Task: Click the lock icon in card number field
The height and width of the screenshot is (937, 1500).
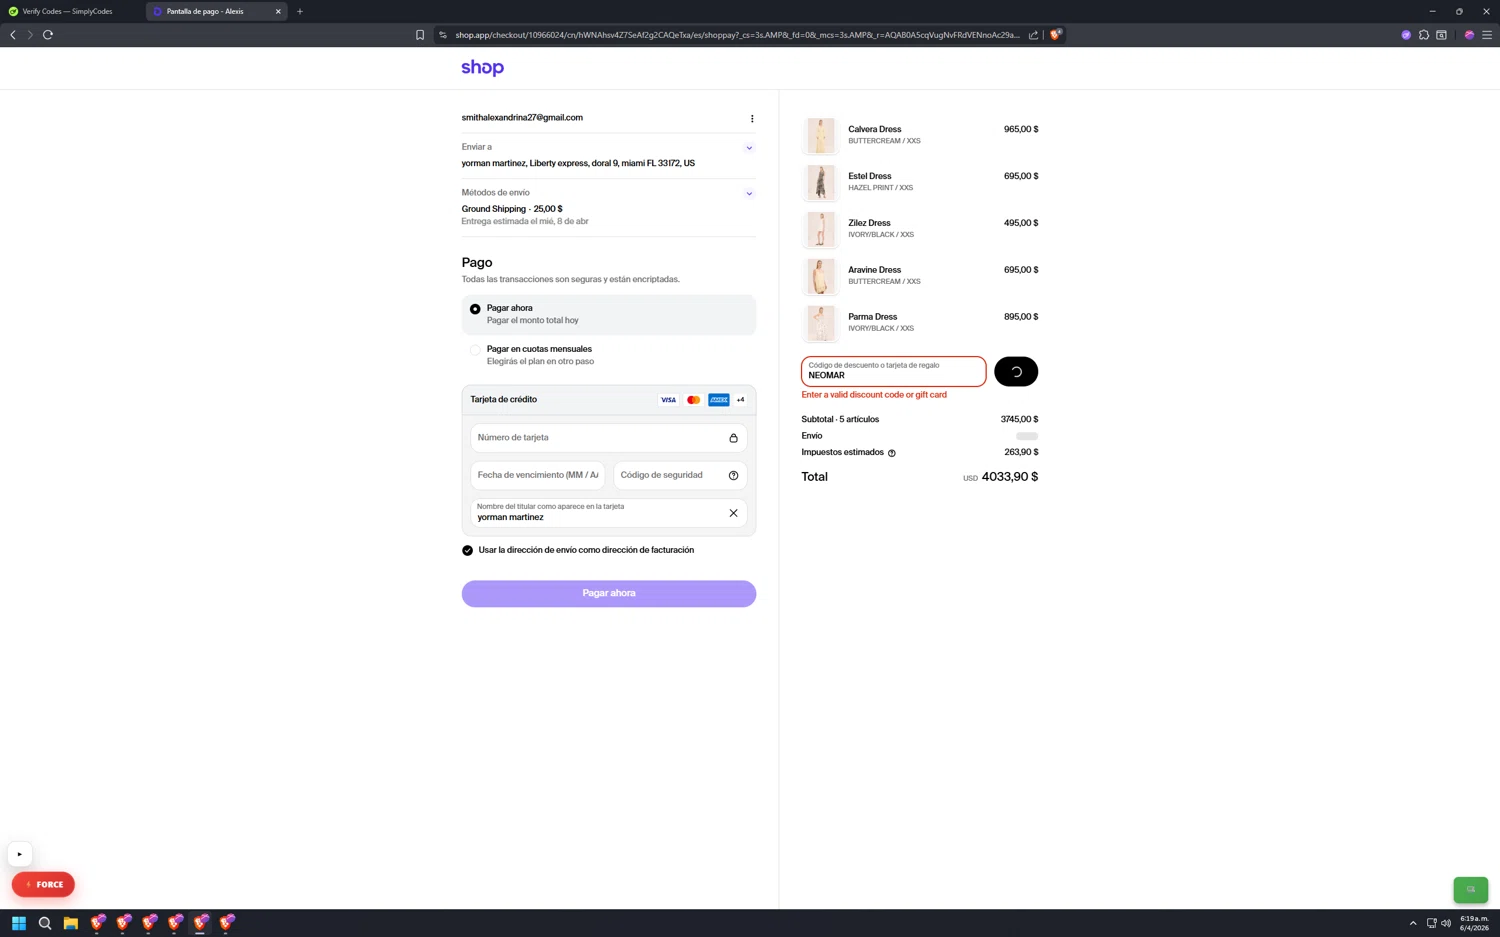Action: click(733, 438)
